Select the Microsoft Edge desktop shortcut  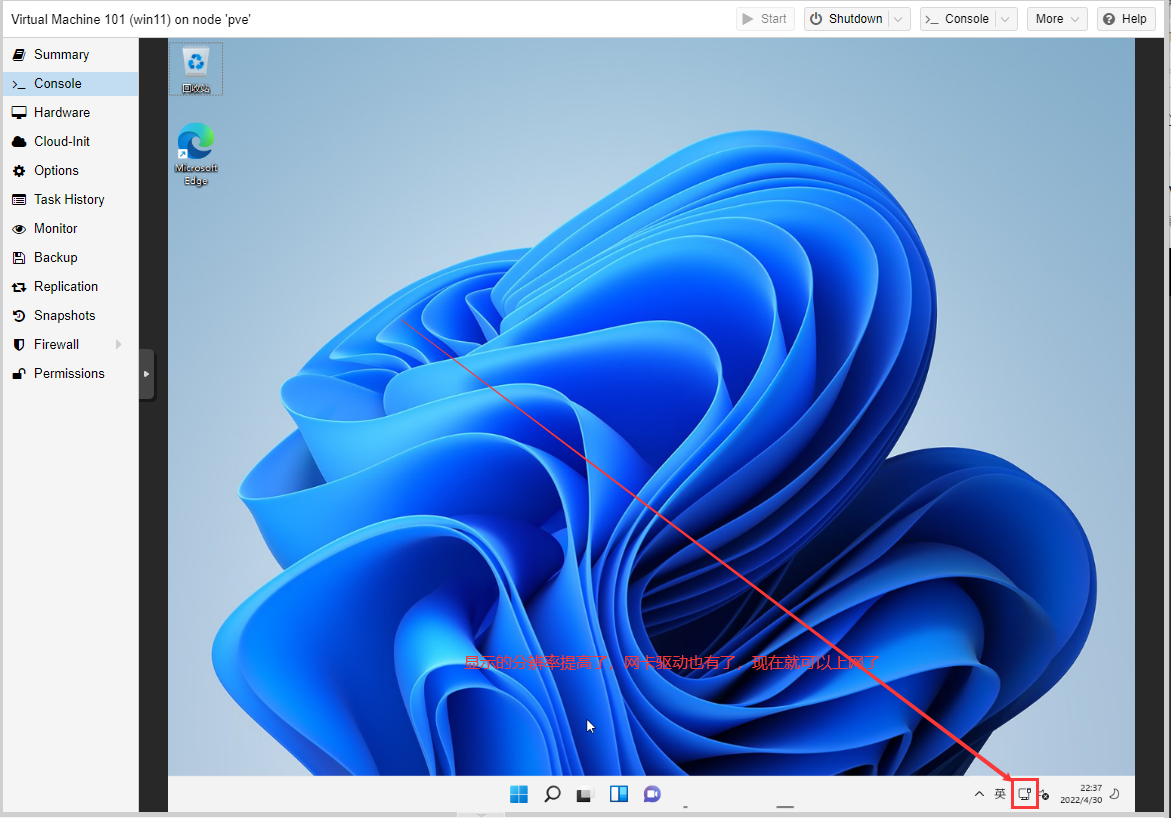click(x=196, y=154)
